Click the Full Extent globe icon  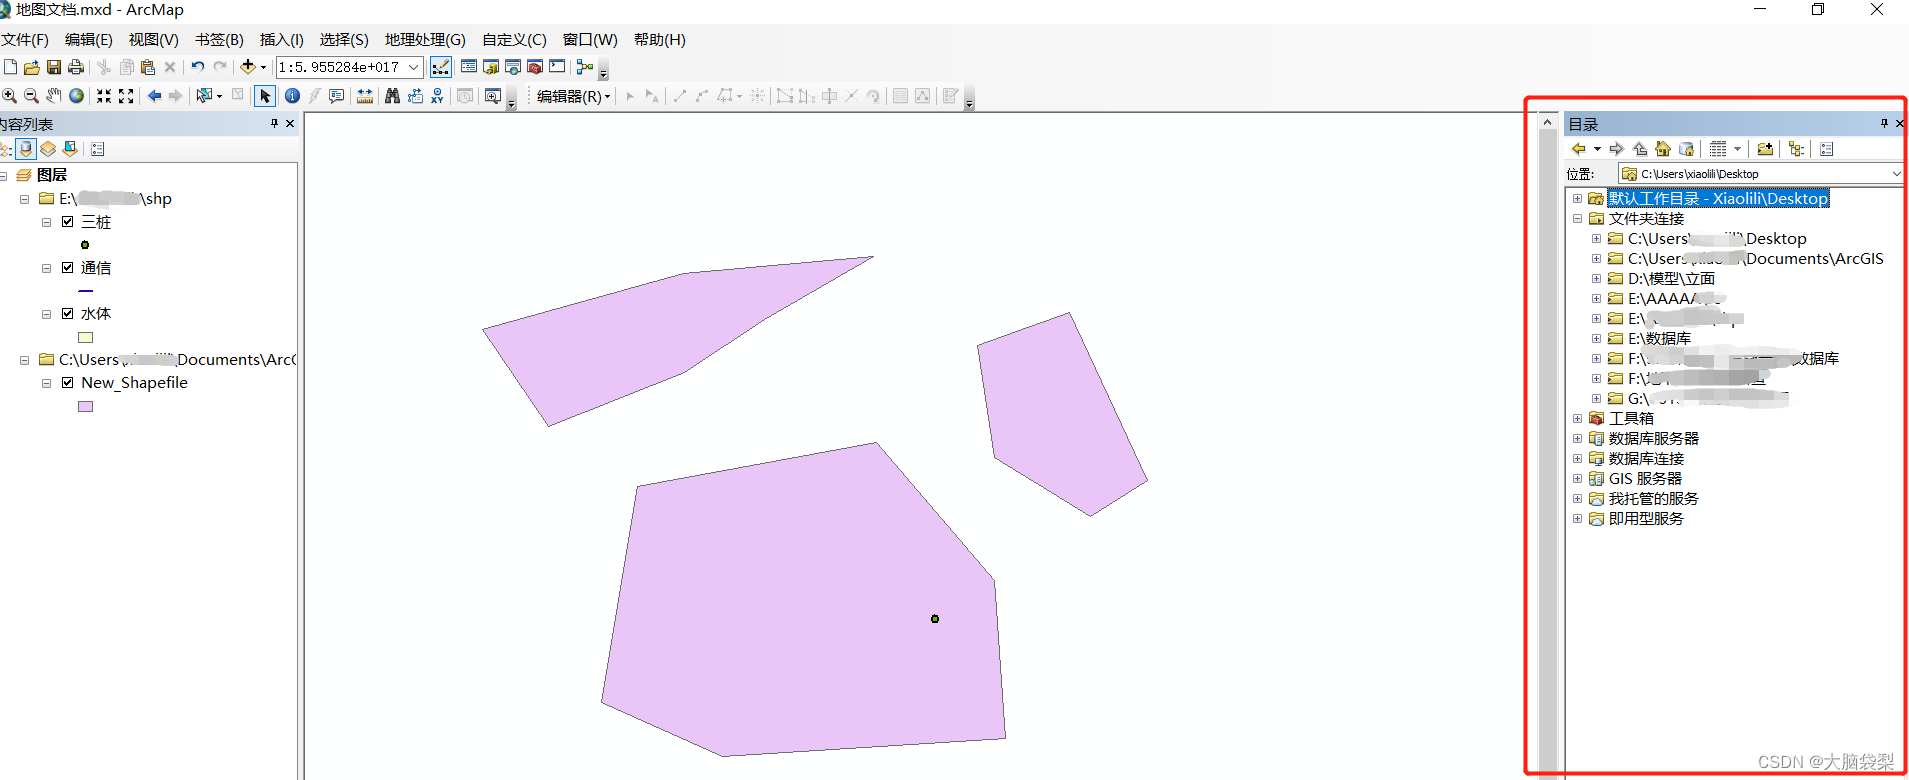[x=76, y=96]
